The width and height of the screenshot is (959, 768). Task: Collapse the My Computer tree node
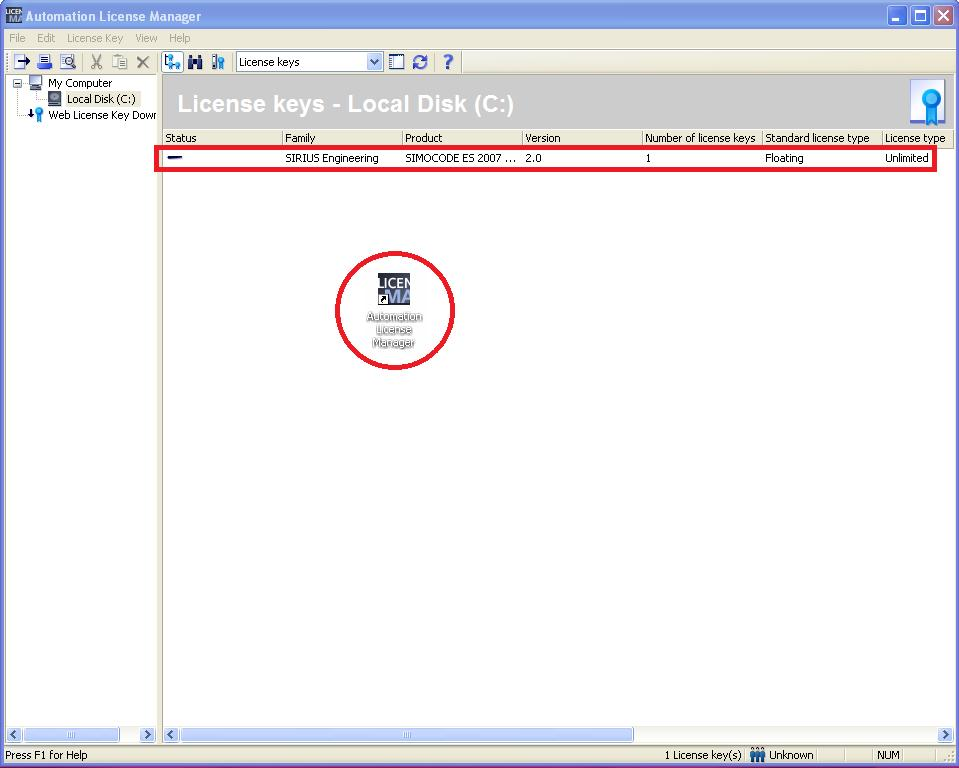pos(18,83)
